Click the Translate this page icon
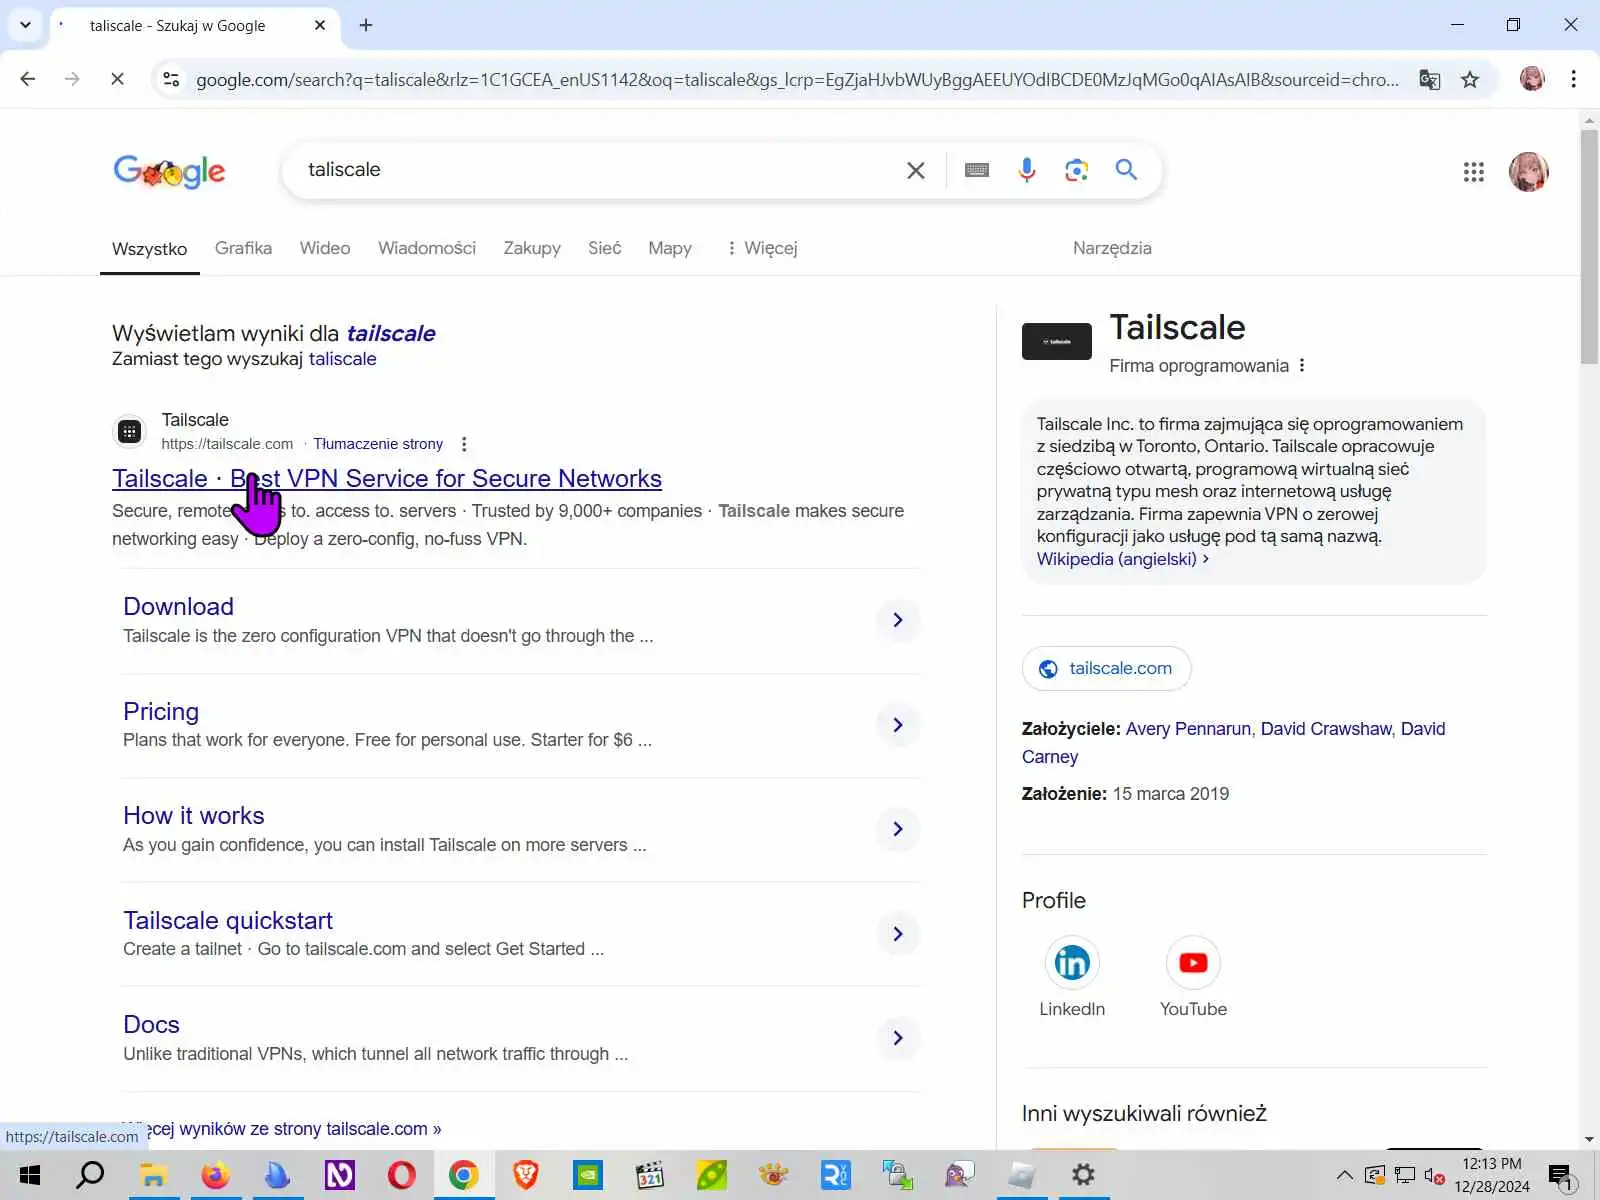The image size is (1600, 1200). [x=1430, y=79]
